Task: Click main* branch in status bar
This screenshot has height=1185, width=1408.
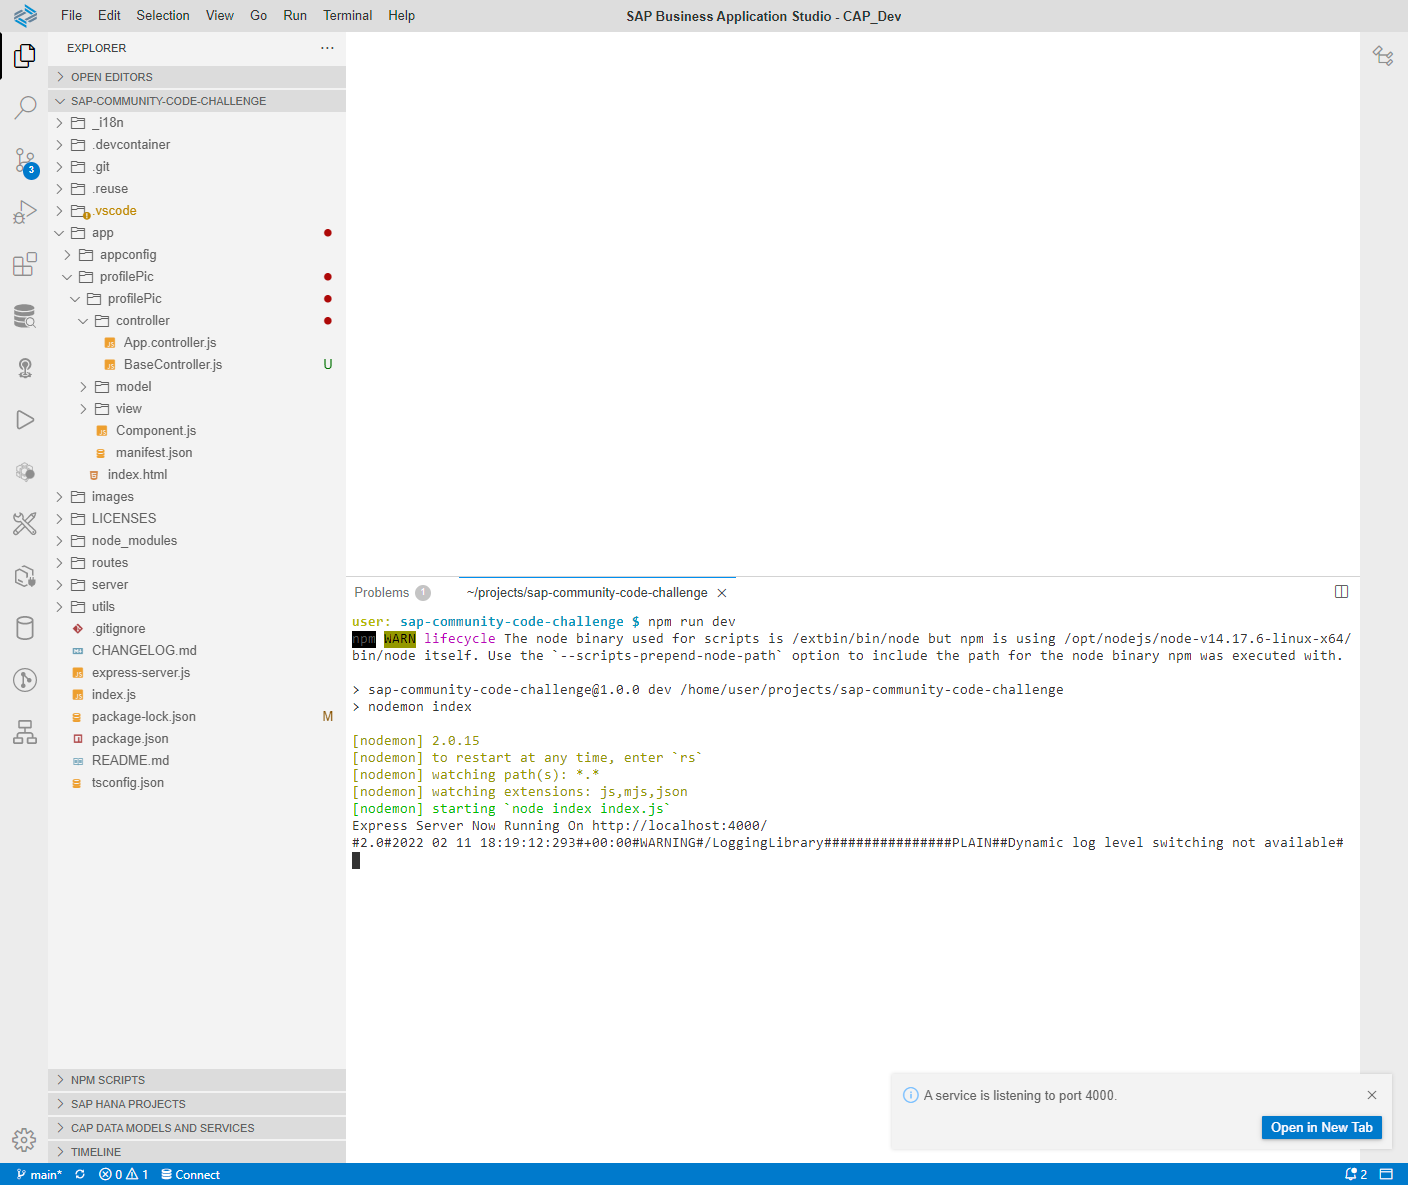Action: click(39, 1175)
